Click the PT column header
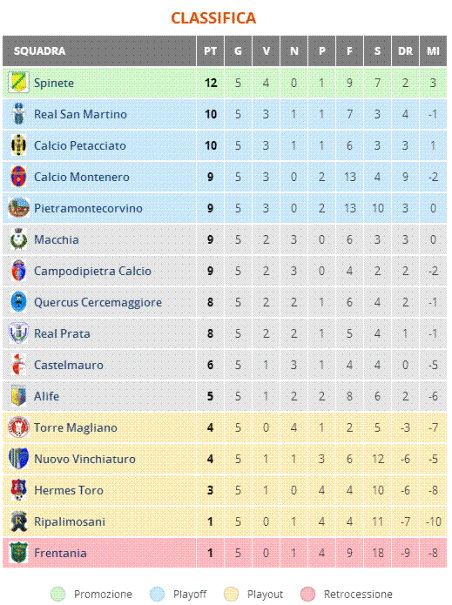Viewport: 452px width, 605px height. [210, 51]
